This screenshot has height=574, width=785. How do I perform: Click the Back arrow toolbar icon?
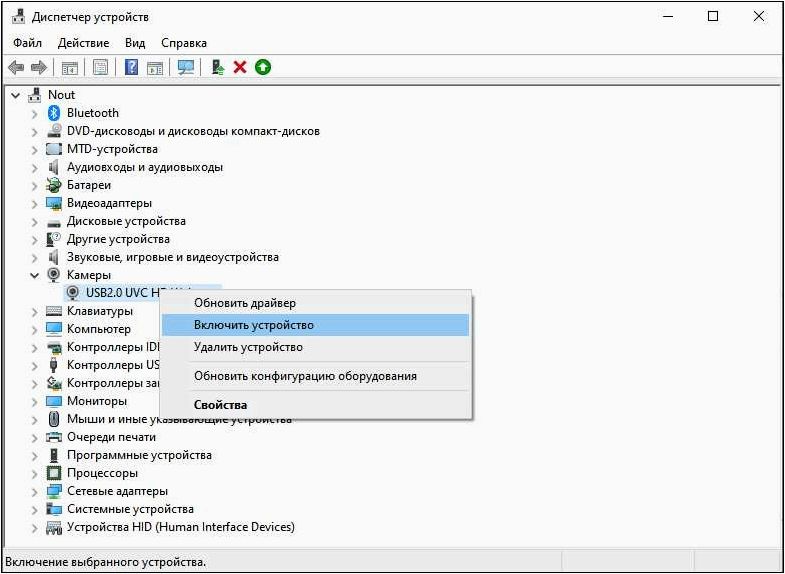(16, 67)
